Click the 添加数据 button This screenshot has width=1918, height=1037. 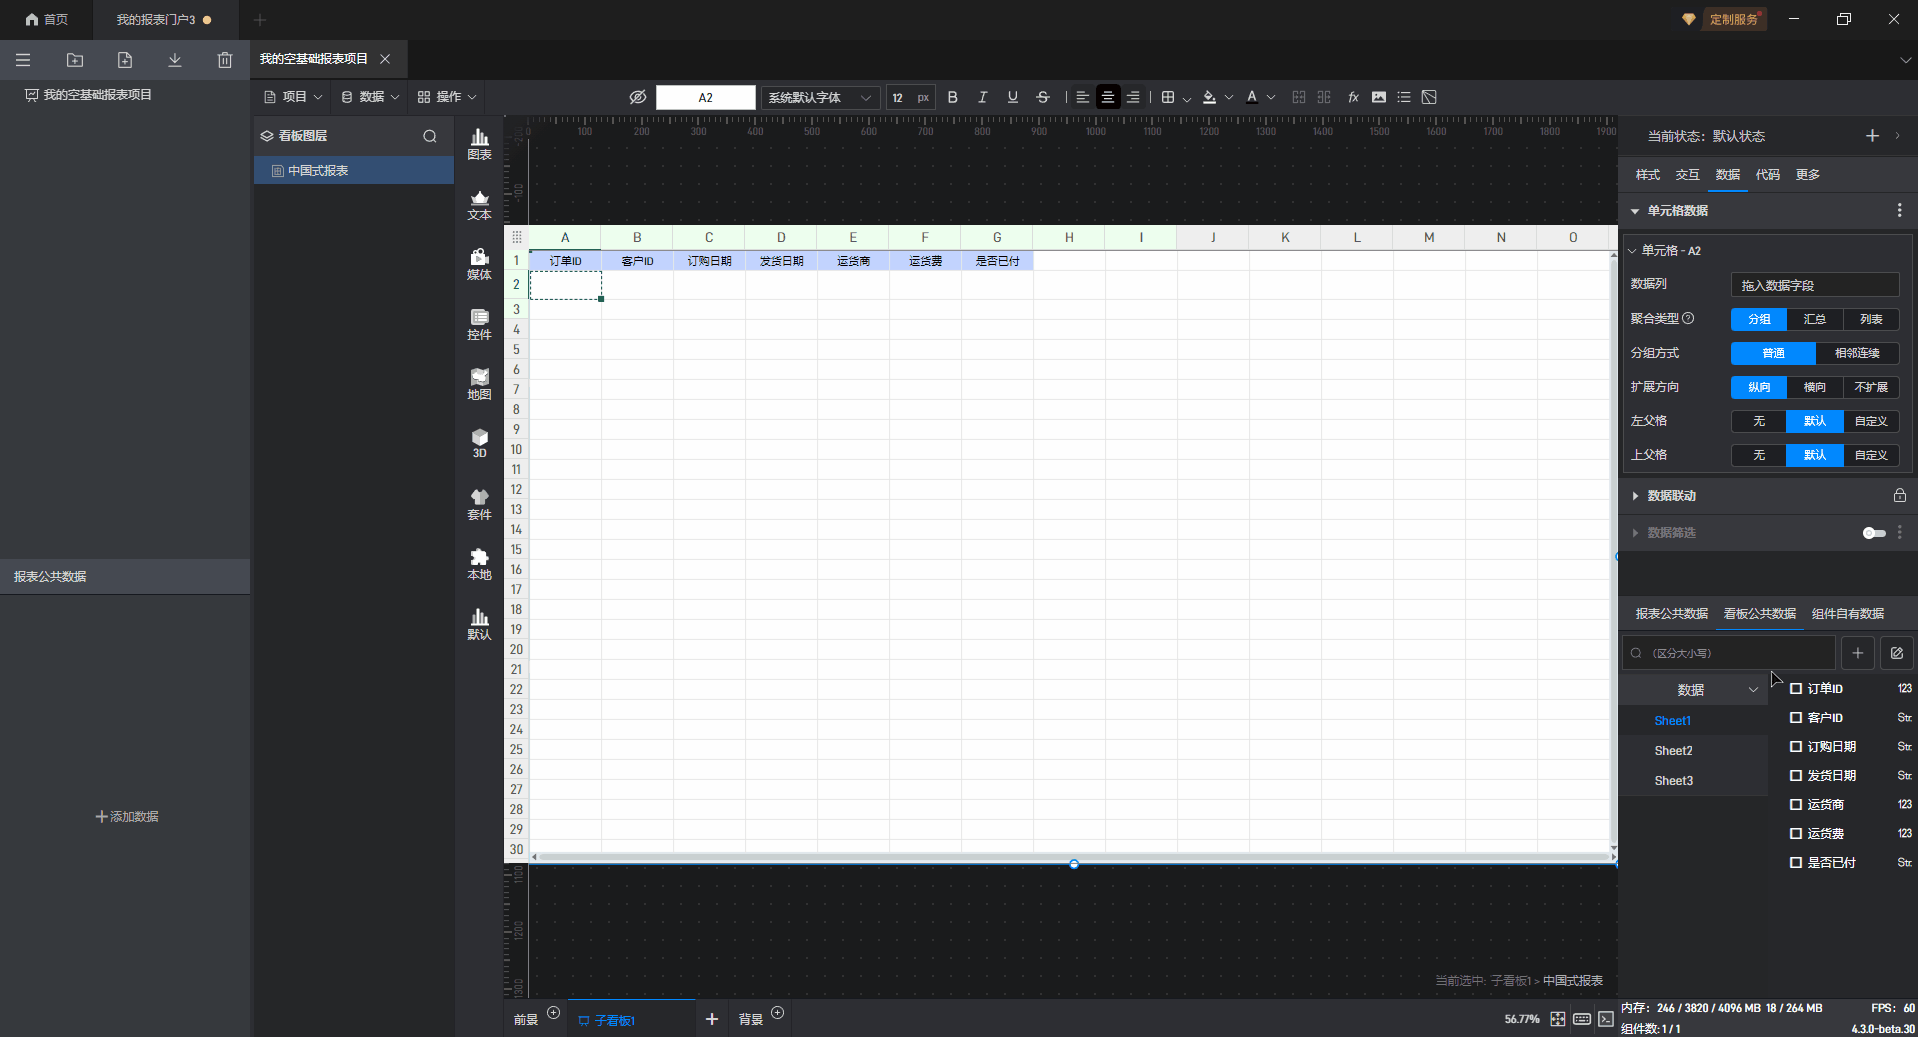[127, 817]
